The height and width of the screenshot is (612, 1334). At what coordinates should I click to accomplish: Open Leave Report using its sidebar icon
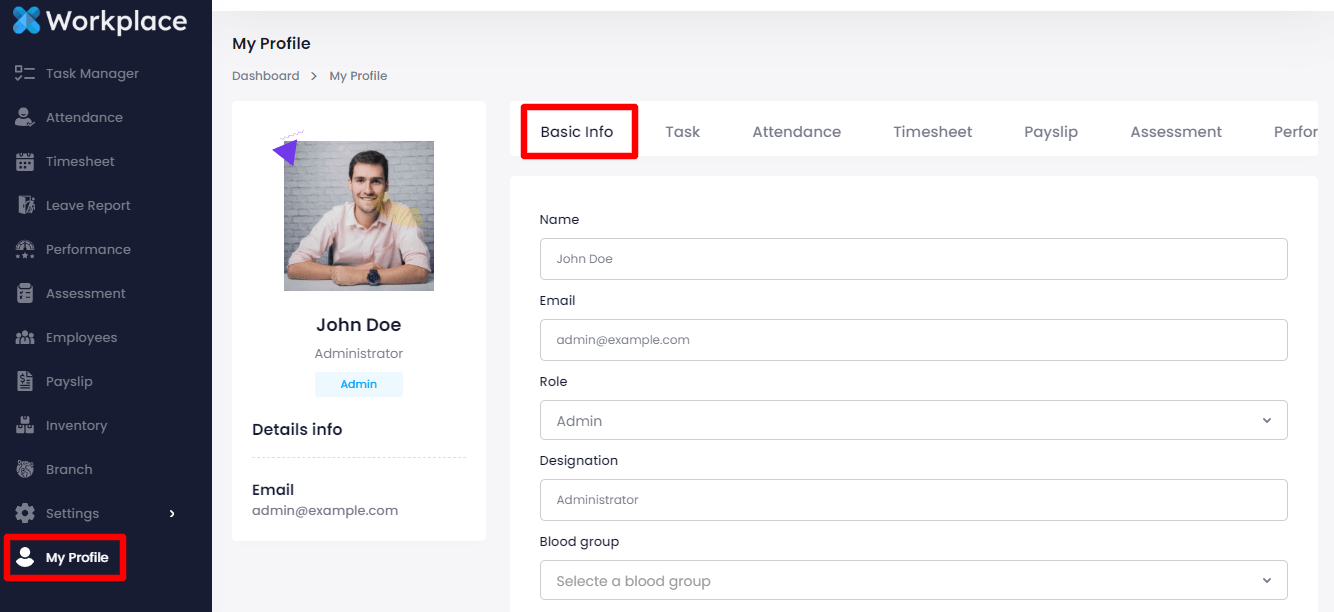pyautogui.click(x=25, y=205)
